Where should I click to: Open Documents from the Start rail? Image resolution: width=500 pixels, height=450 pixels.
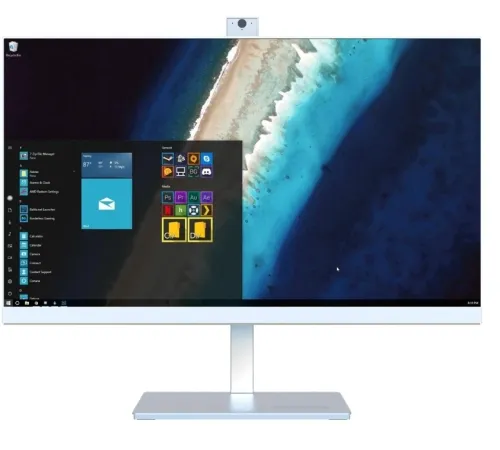pyautogui.click(x=10, y=210)
